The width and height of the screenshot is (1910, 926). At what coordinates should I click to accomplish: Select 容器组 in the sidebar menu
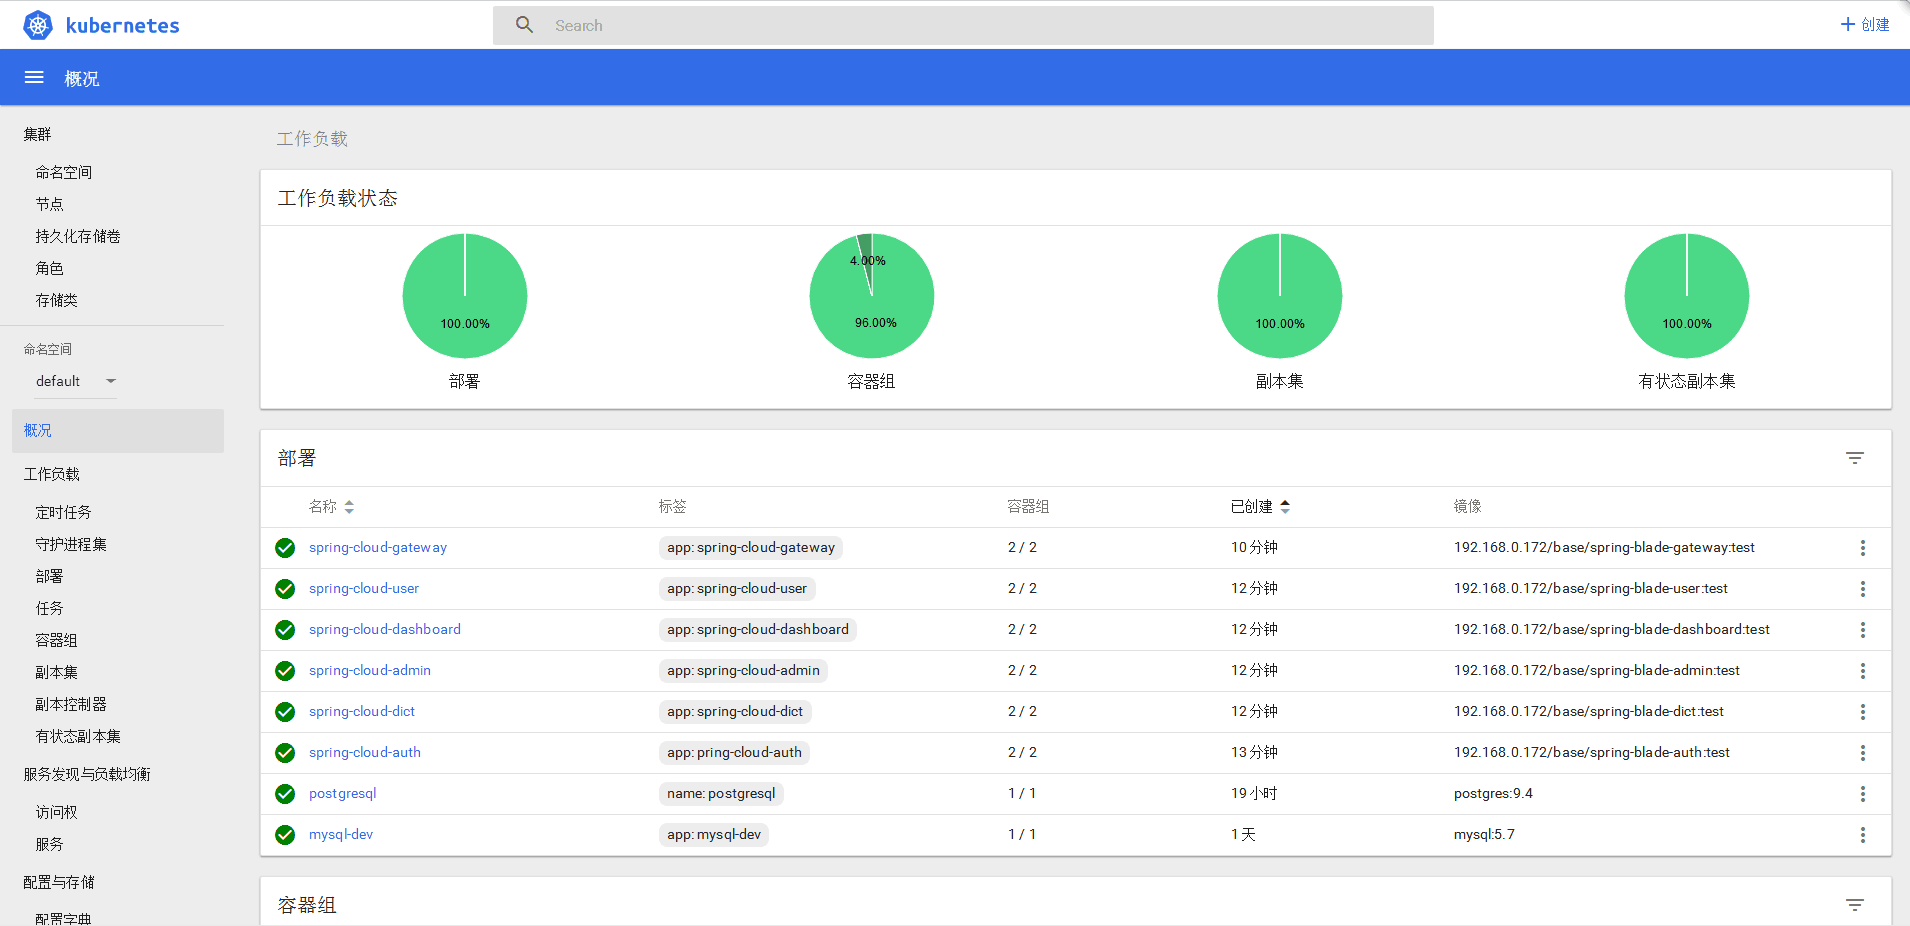point(56,640)
